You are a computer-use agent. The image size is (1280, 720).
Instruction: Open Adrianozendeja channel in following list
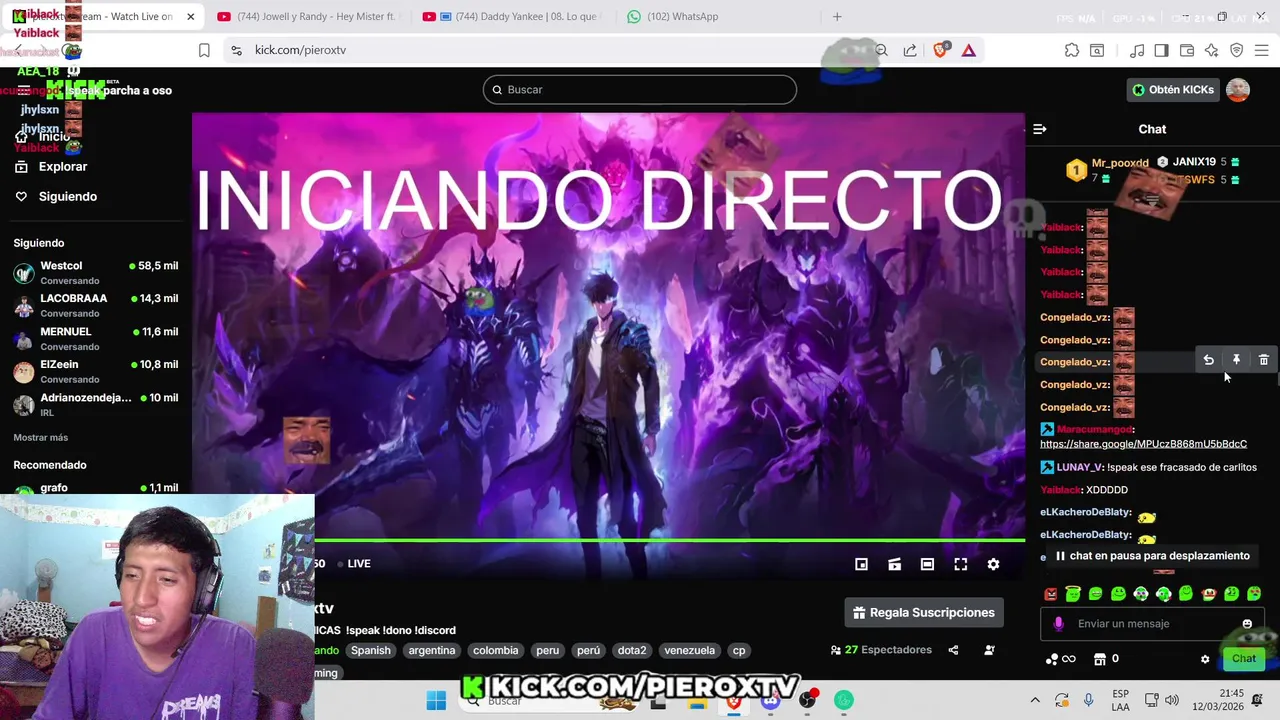(96, 404)
